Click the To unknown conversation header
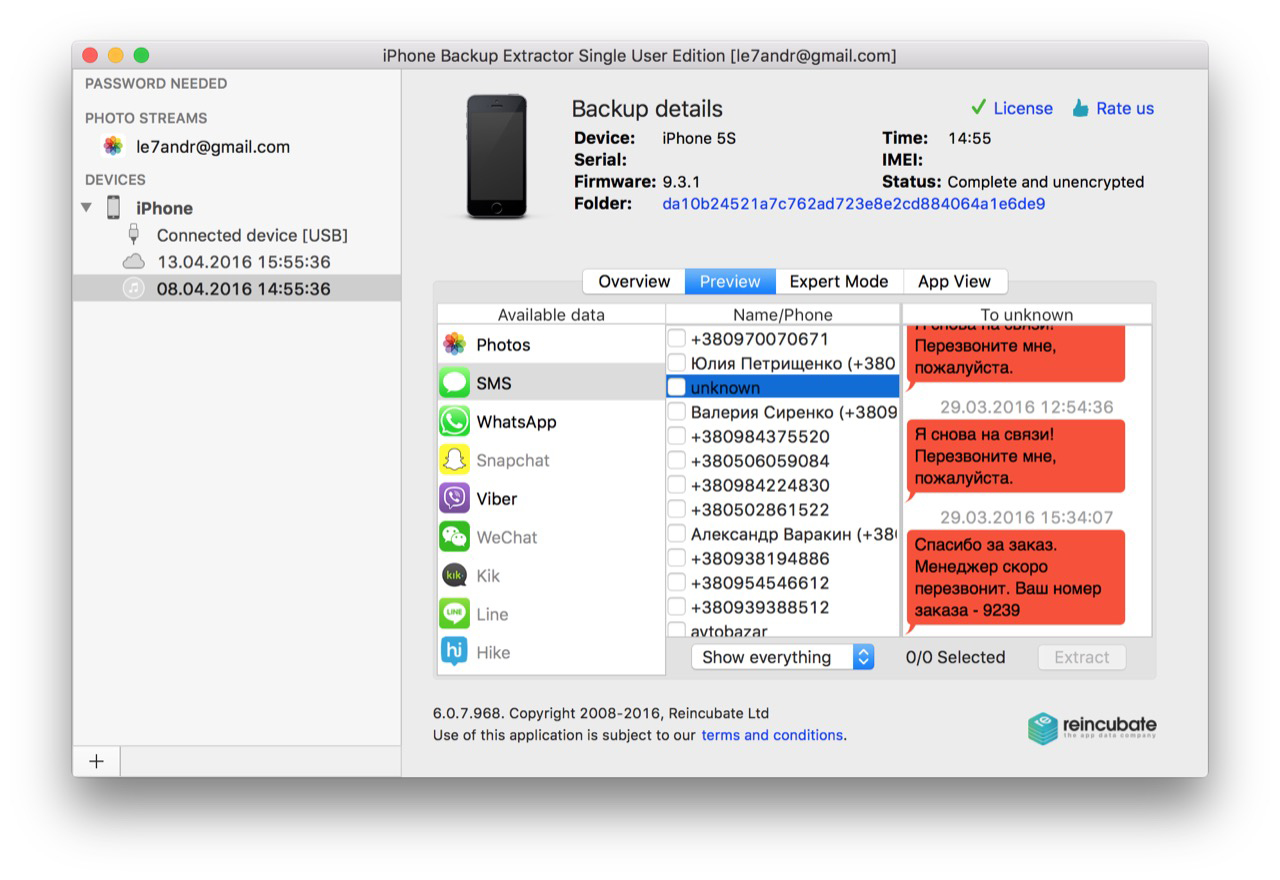 [x=1027, y=314]
